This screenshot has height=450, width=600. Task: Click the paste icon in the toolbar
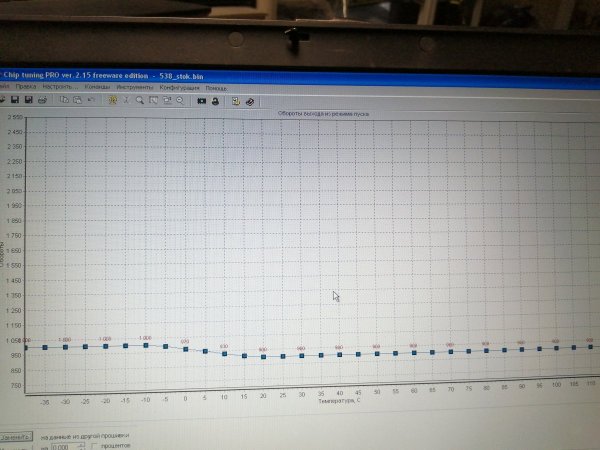pyautogui.click(x=77, y=101)
